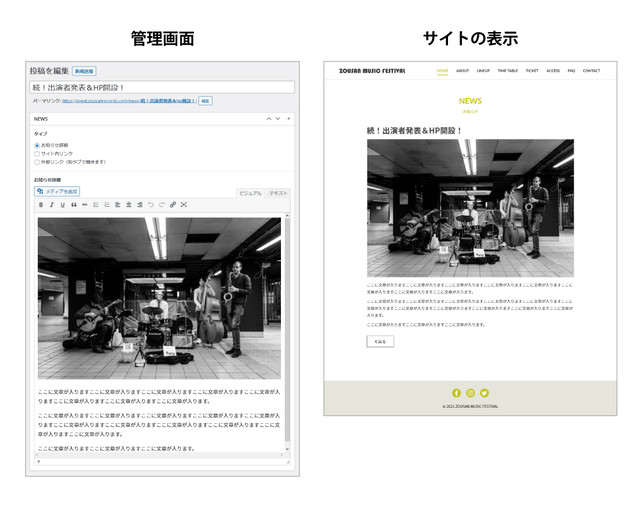Click footer copyright ZOUSAN MUSIC FESTIVAL text
The width and height of the screenshot is (640, 525).
point(470,406)
